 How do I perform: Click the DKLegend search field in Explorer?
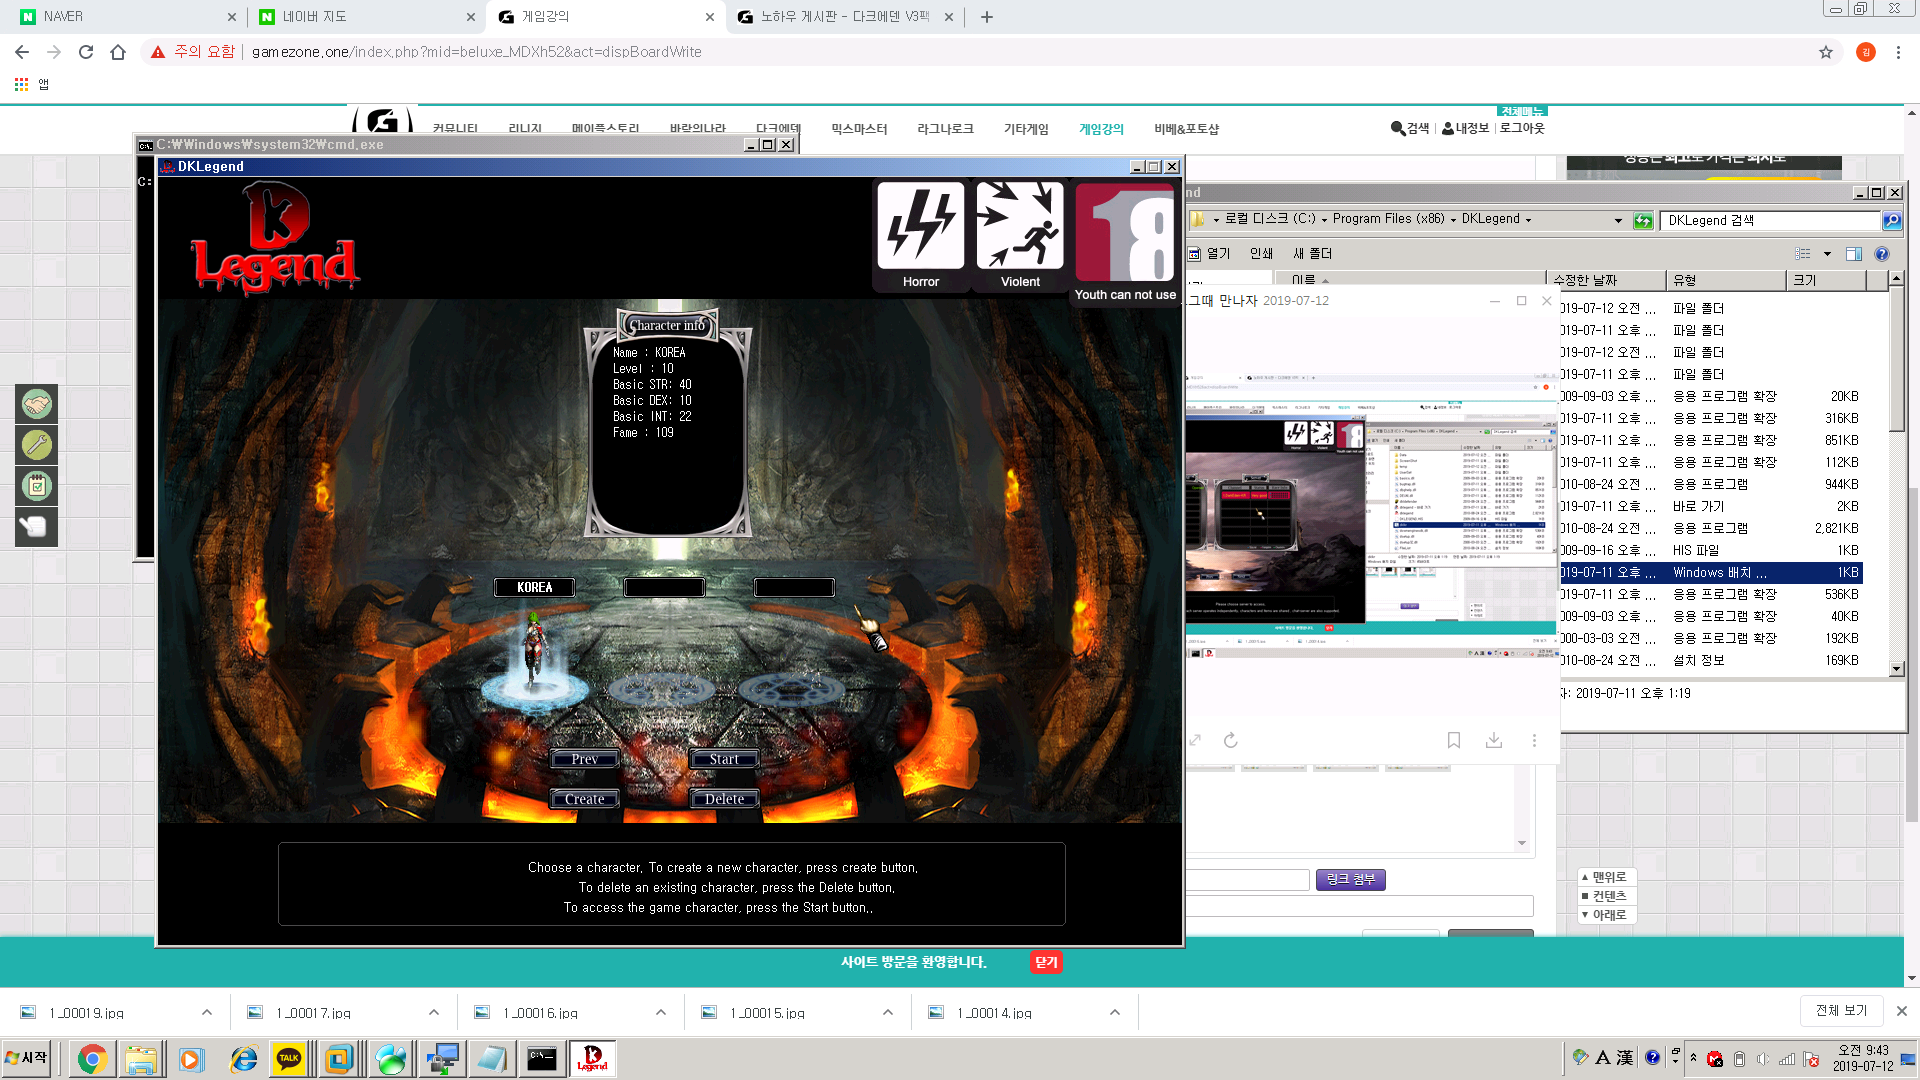point(1770,220)
